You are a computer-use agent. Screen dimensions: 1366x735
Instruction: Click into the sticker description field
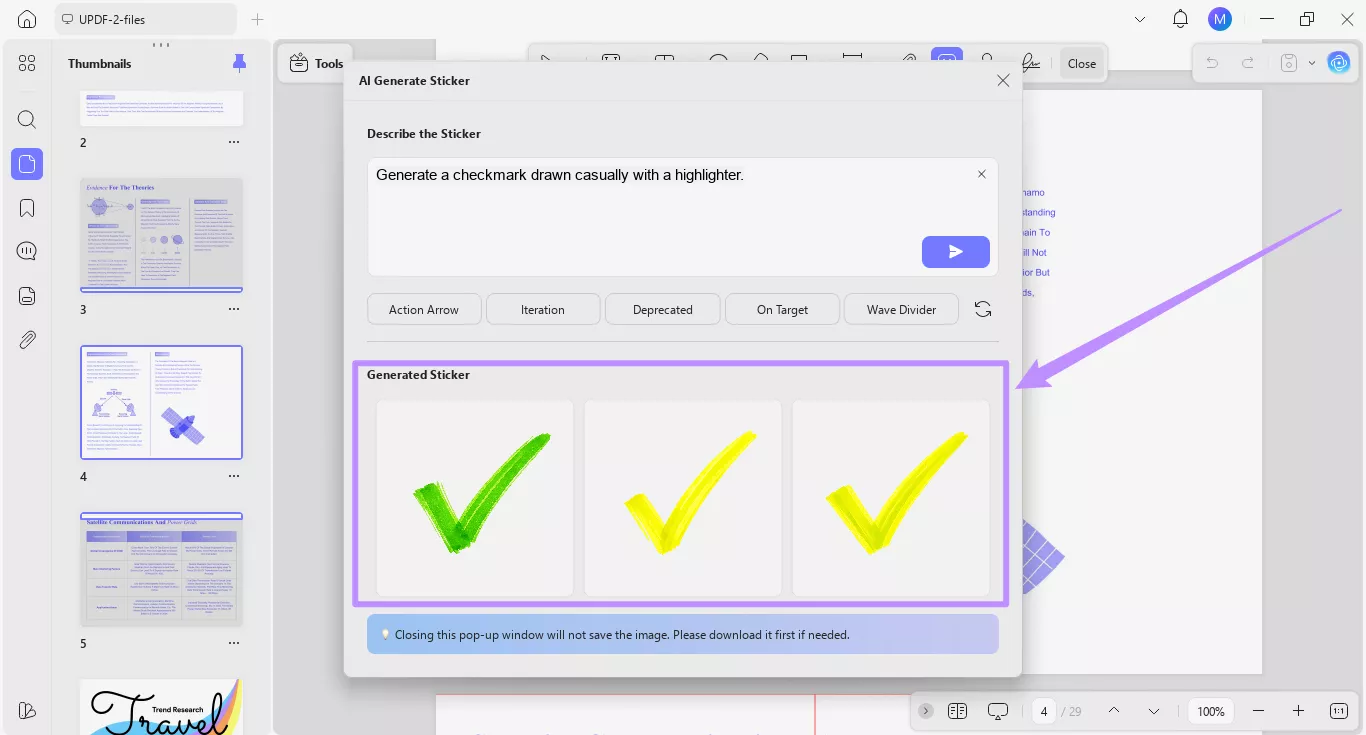tap(682, 216)
